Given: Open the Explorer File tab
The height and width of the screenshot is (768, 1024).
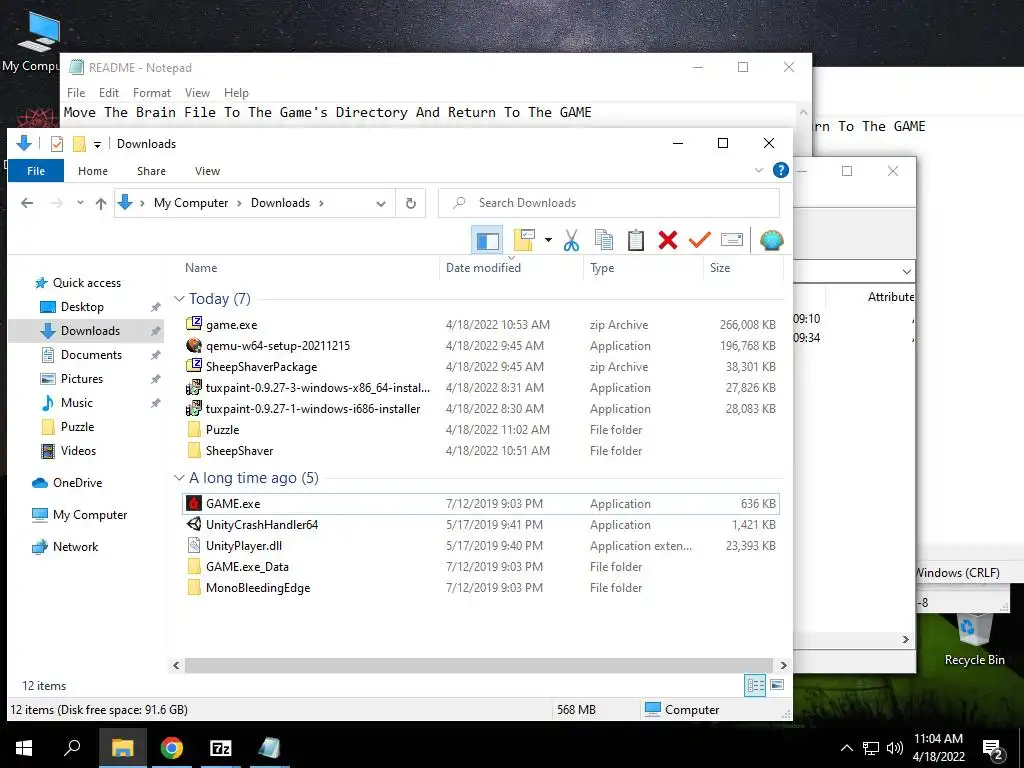Looking at the screenshot, I should (36, 171).
